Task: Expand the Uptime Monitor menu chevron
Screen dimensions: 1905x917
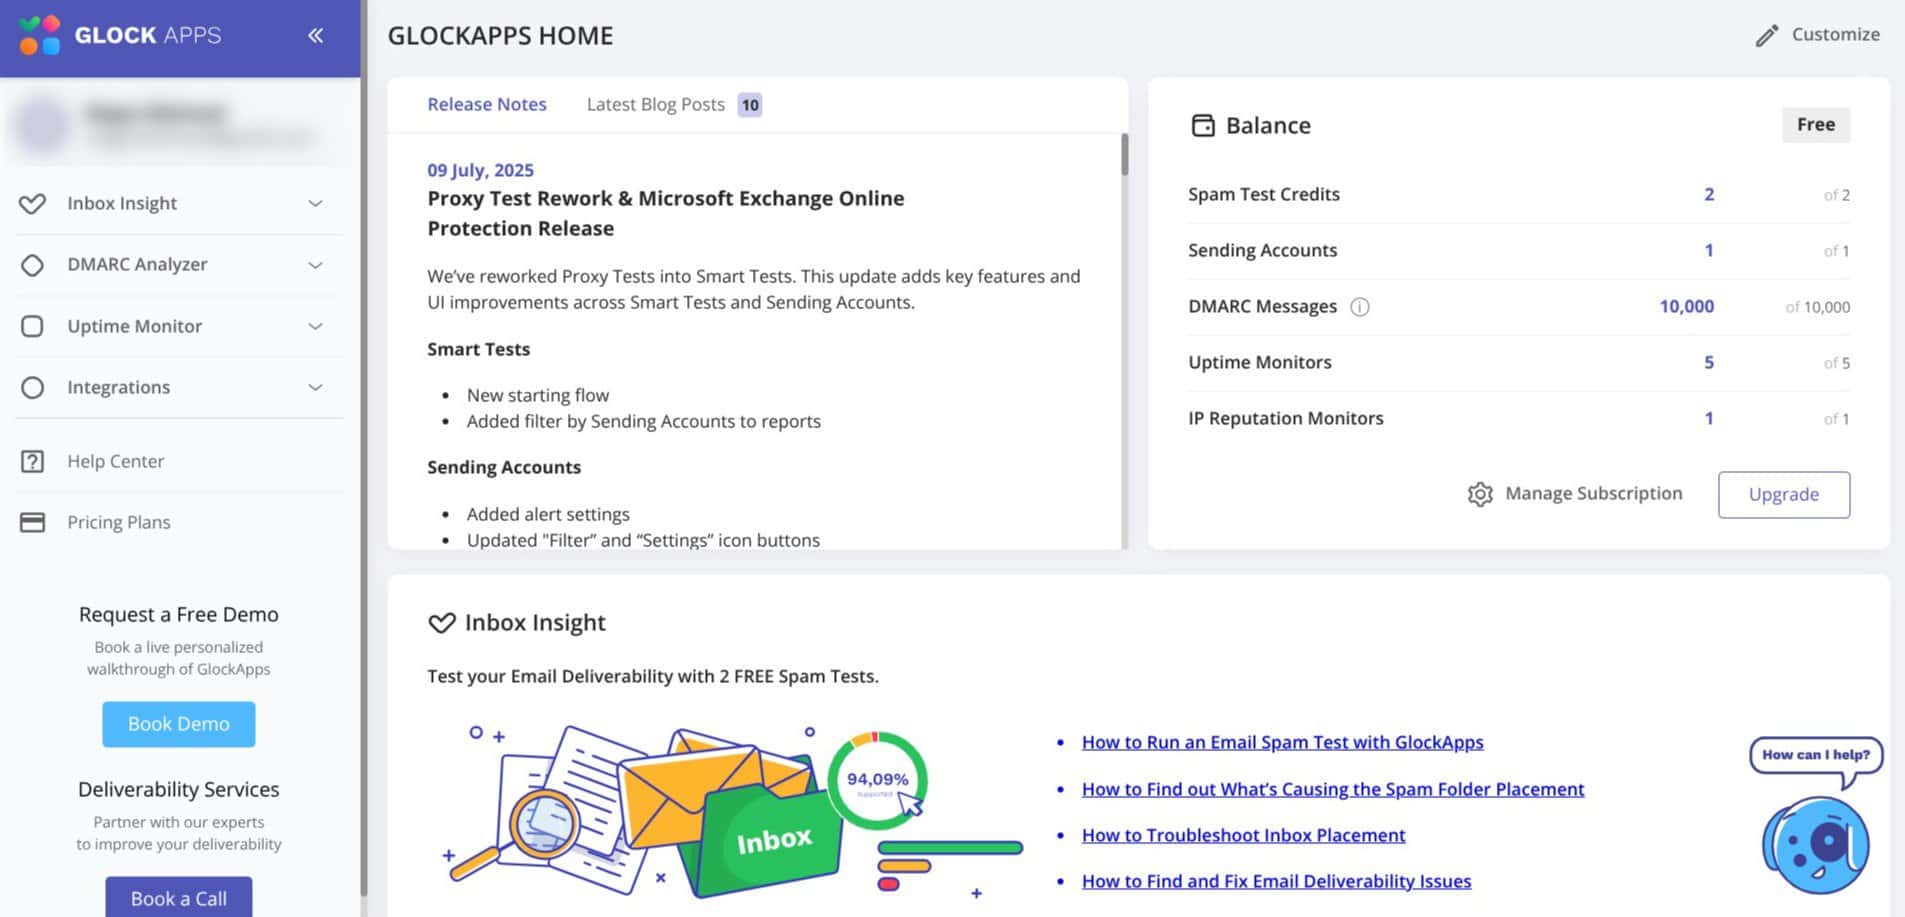Action: (315, 327)
